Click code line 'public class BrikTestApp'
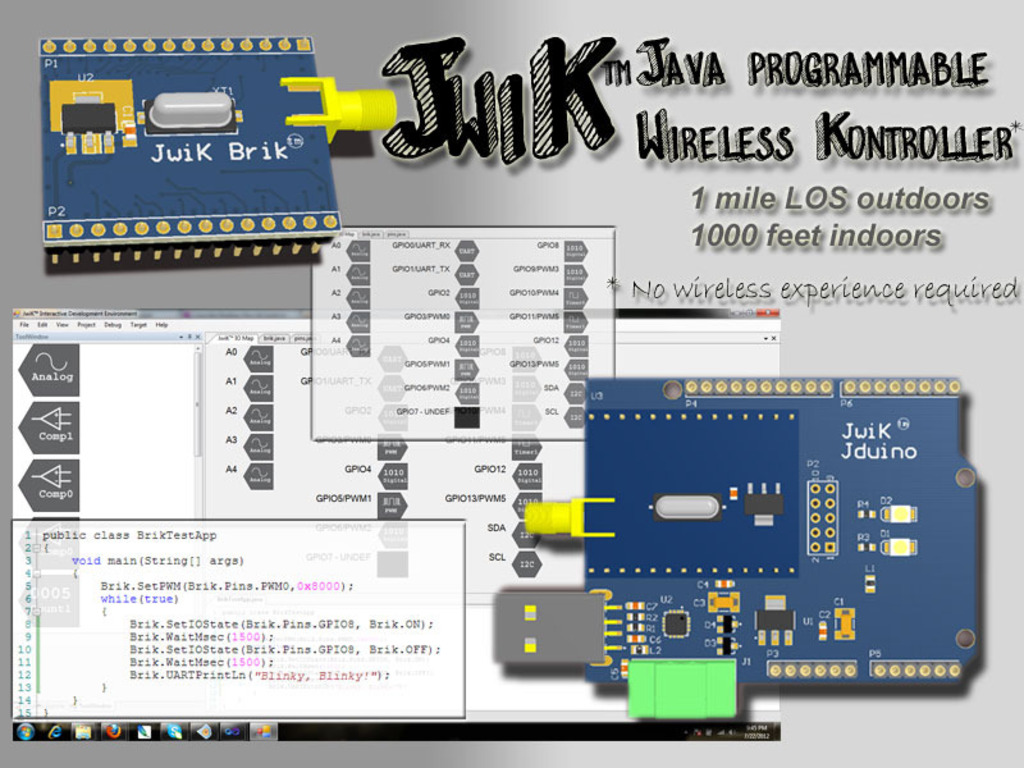The height and width of the screenshot is (768, 1024). click(129, 535)
